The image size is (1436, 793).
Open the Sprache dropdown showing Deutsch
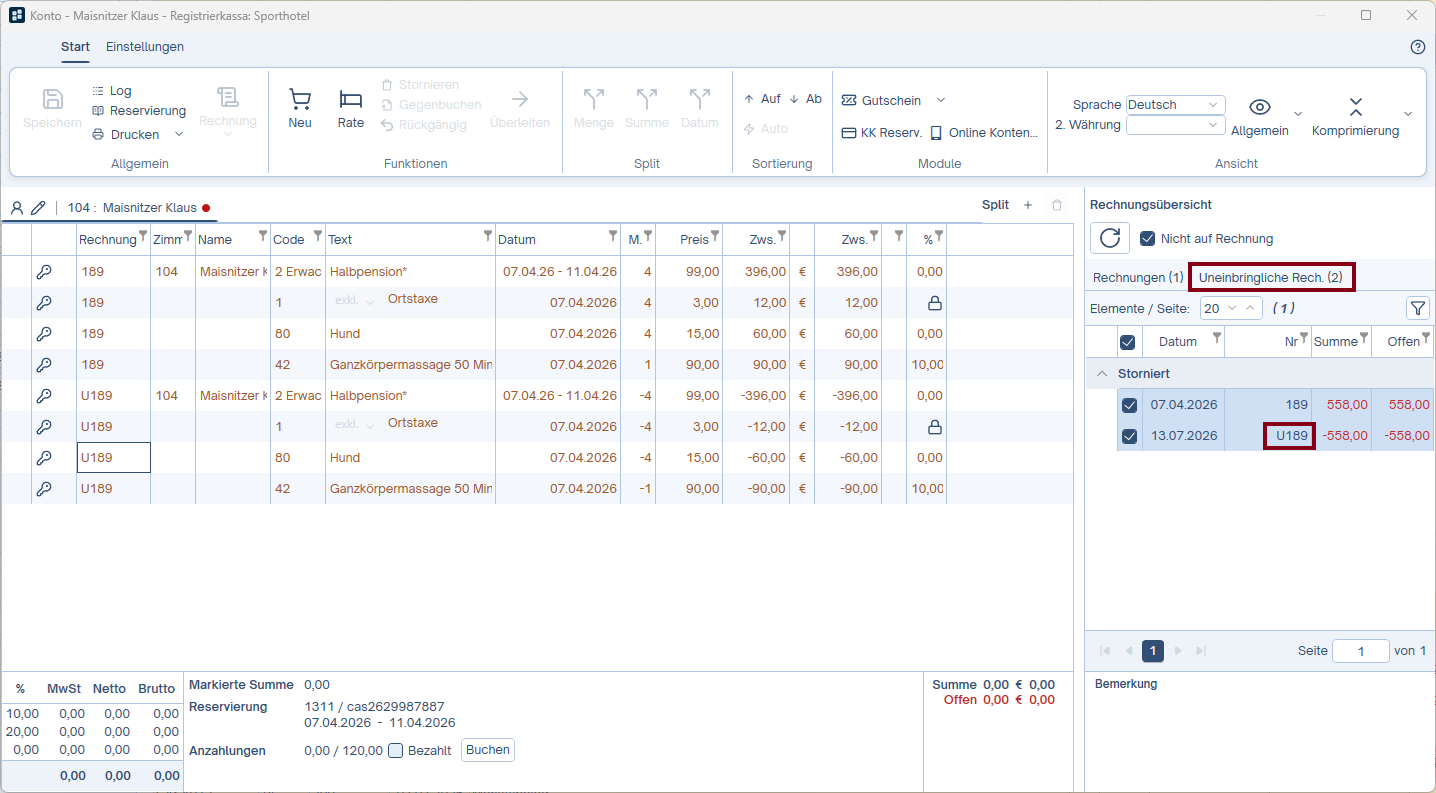[1175, 105]
